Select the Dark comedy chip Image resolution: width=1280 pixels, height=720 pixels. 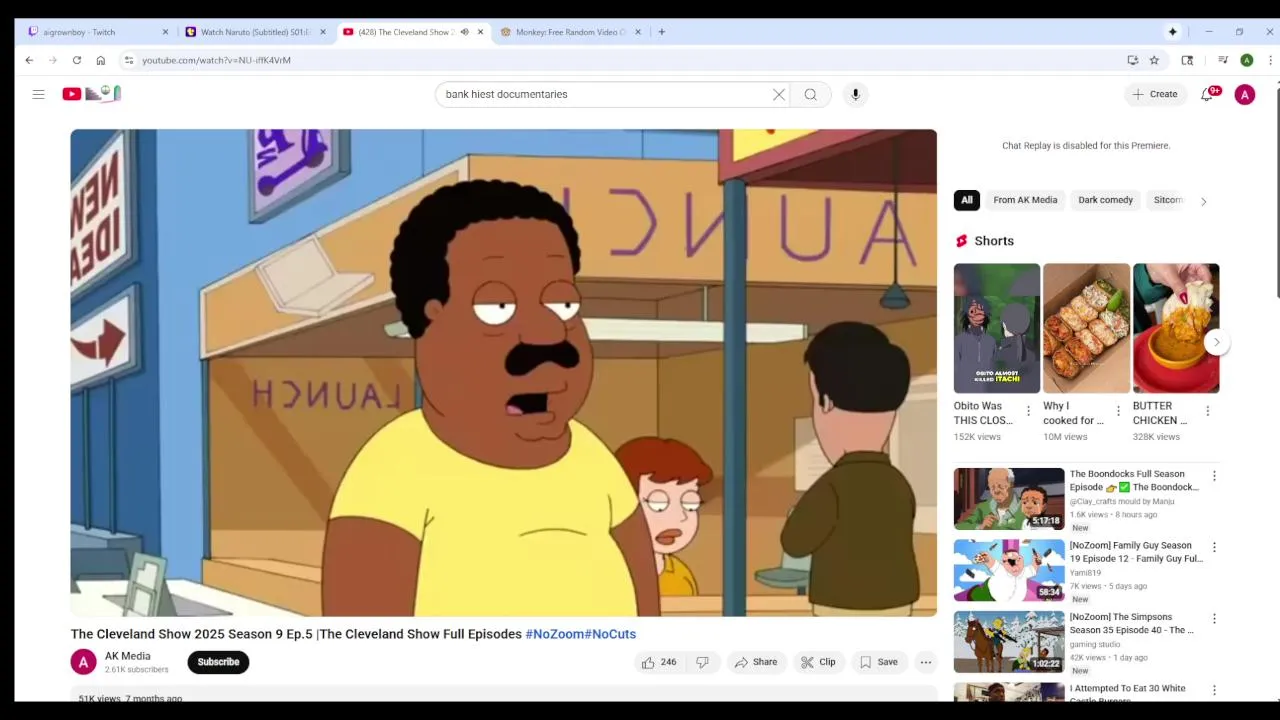click(1106, 200)
